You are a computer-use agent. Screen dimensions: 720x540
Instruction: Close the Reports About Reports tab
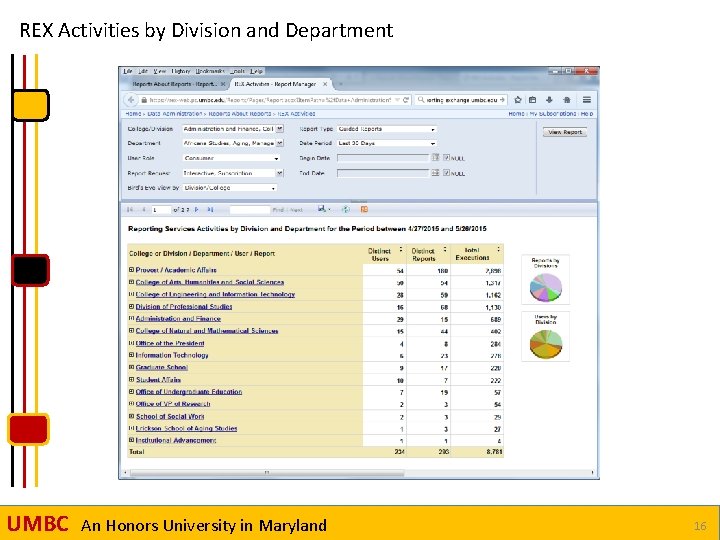click(x=223, y=84)
